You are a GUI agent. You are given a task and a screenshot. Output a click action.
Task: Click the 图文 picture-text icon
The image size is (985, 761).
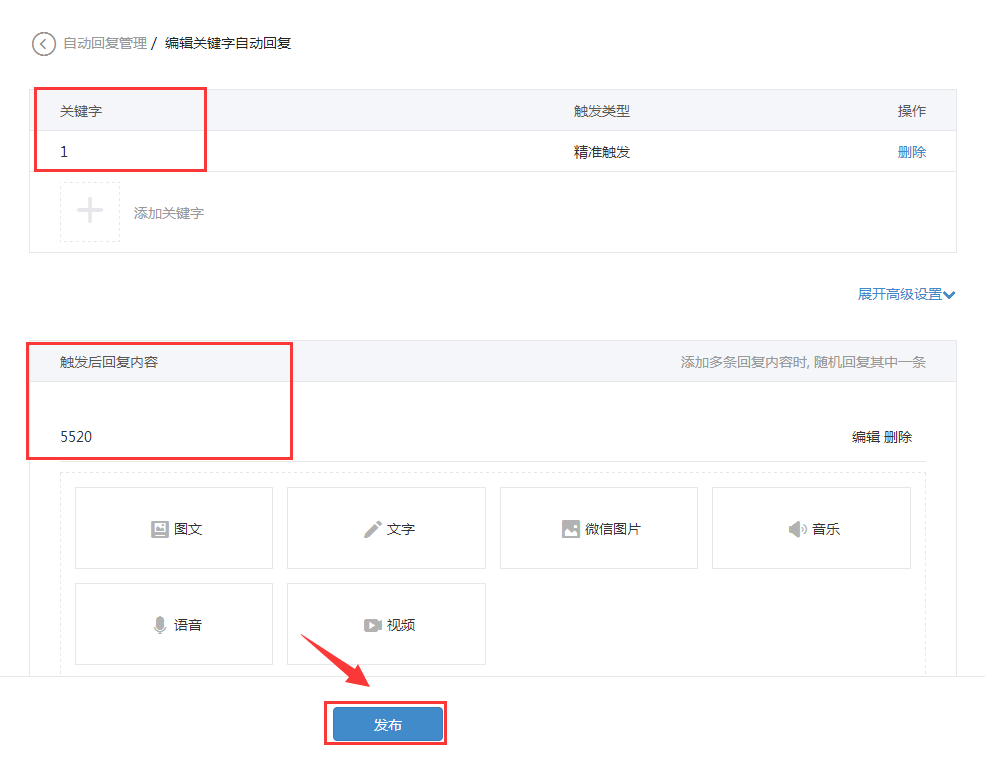[160, 529]
